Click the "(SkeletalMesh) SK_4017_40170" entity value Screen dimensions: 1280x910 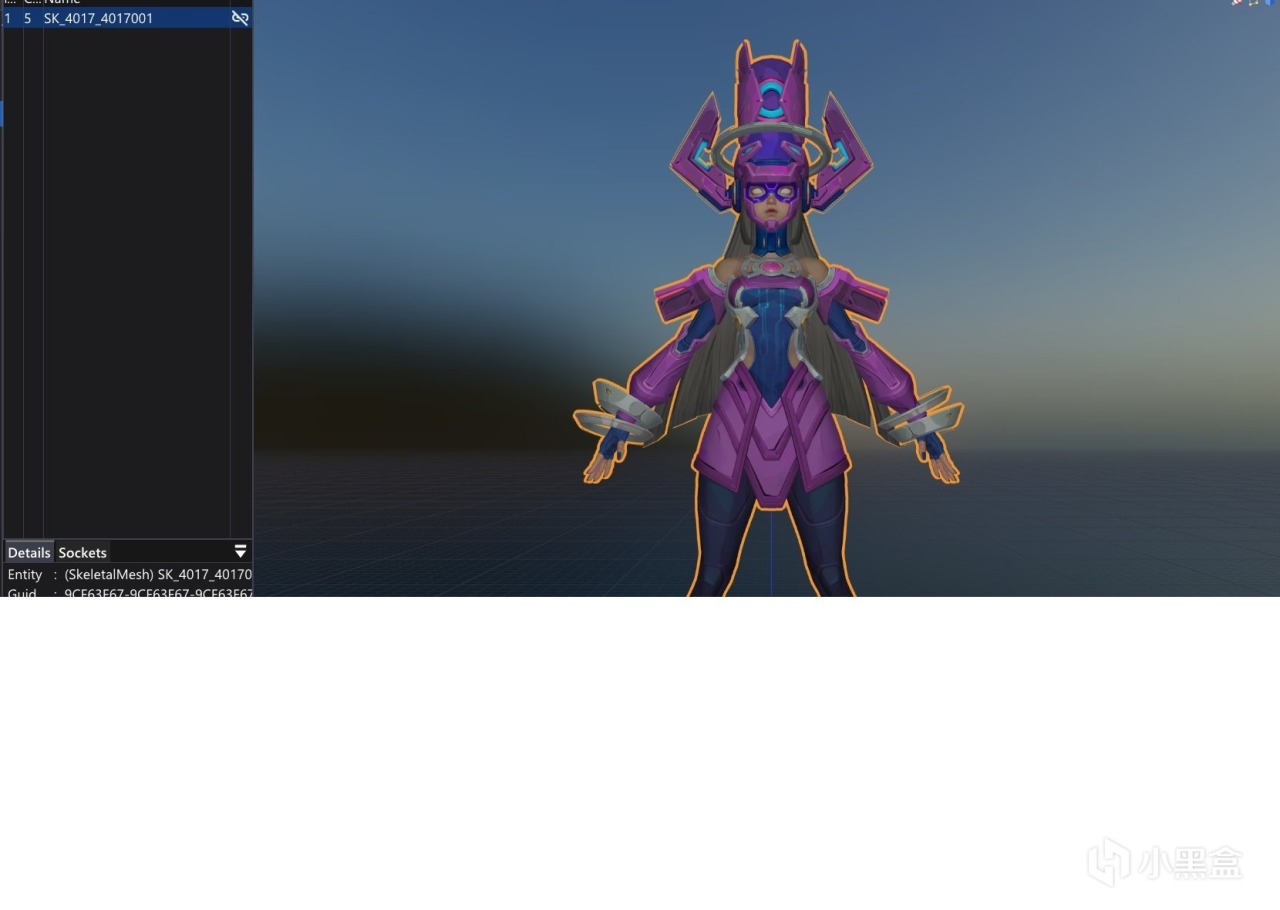(158, 575)
